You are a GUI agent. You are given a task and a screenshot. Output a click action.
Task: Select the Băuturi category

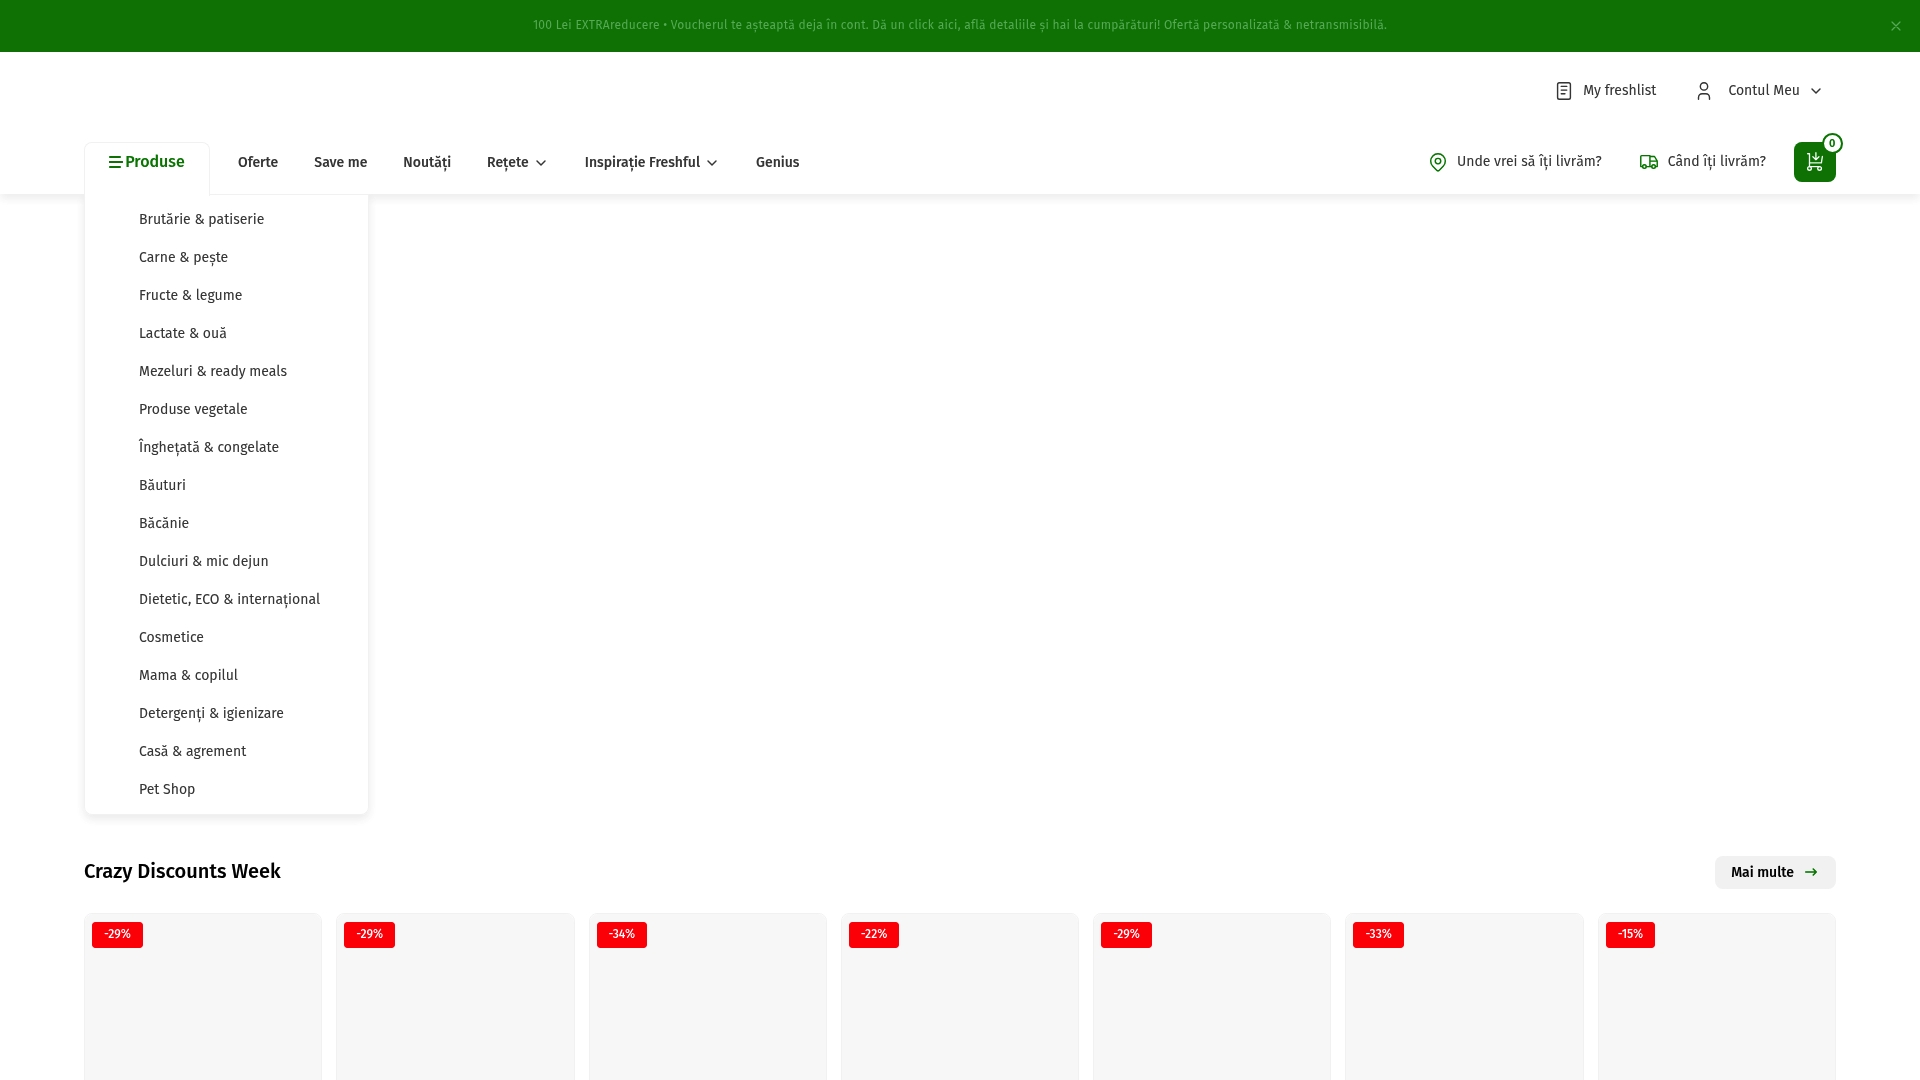pos(162,485)
